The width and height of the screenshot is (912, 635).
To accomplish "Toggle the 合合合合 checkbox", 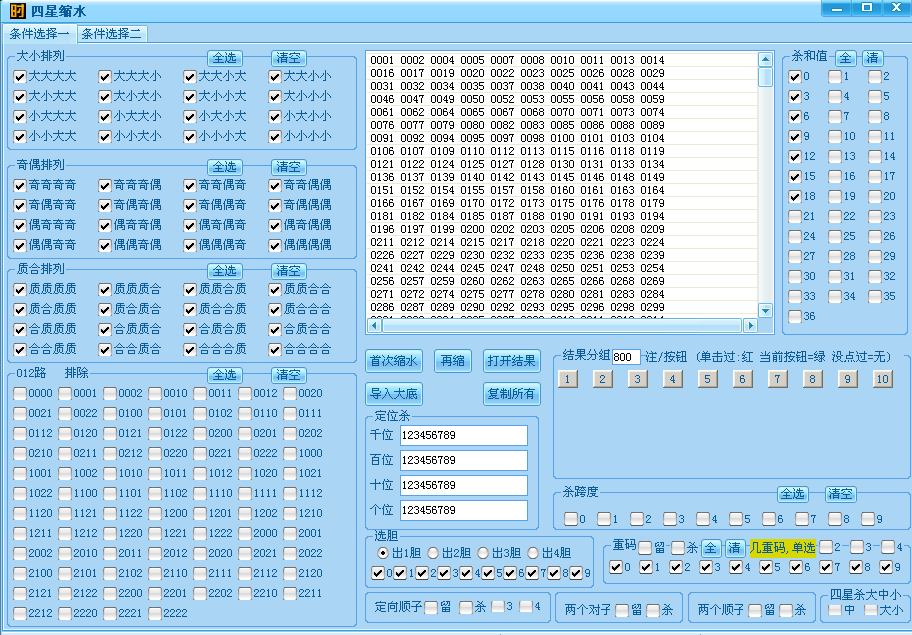I will coord(275,349).
